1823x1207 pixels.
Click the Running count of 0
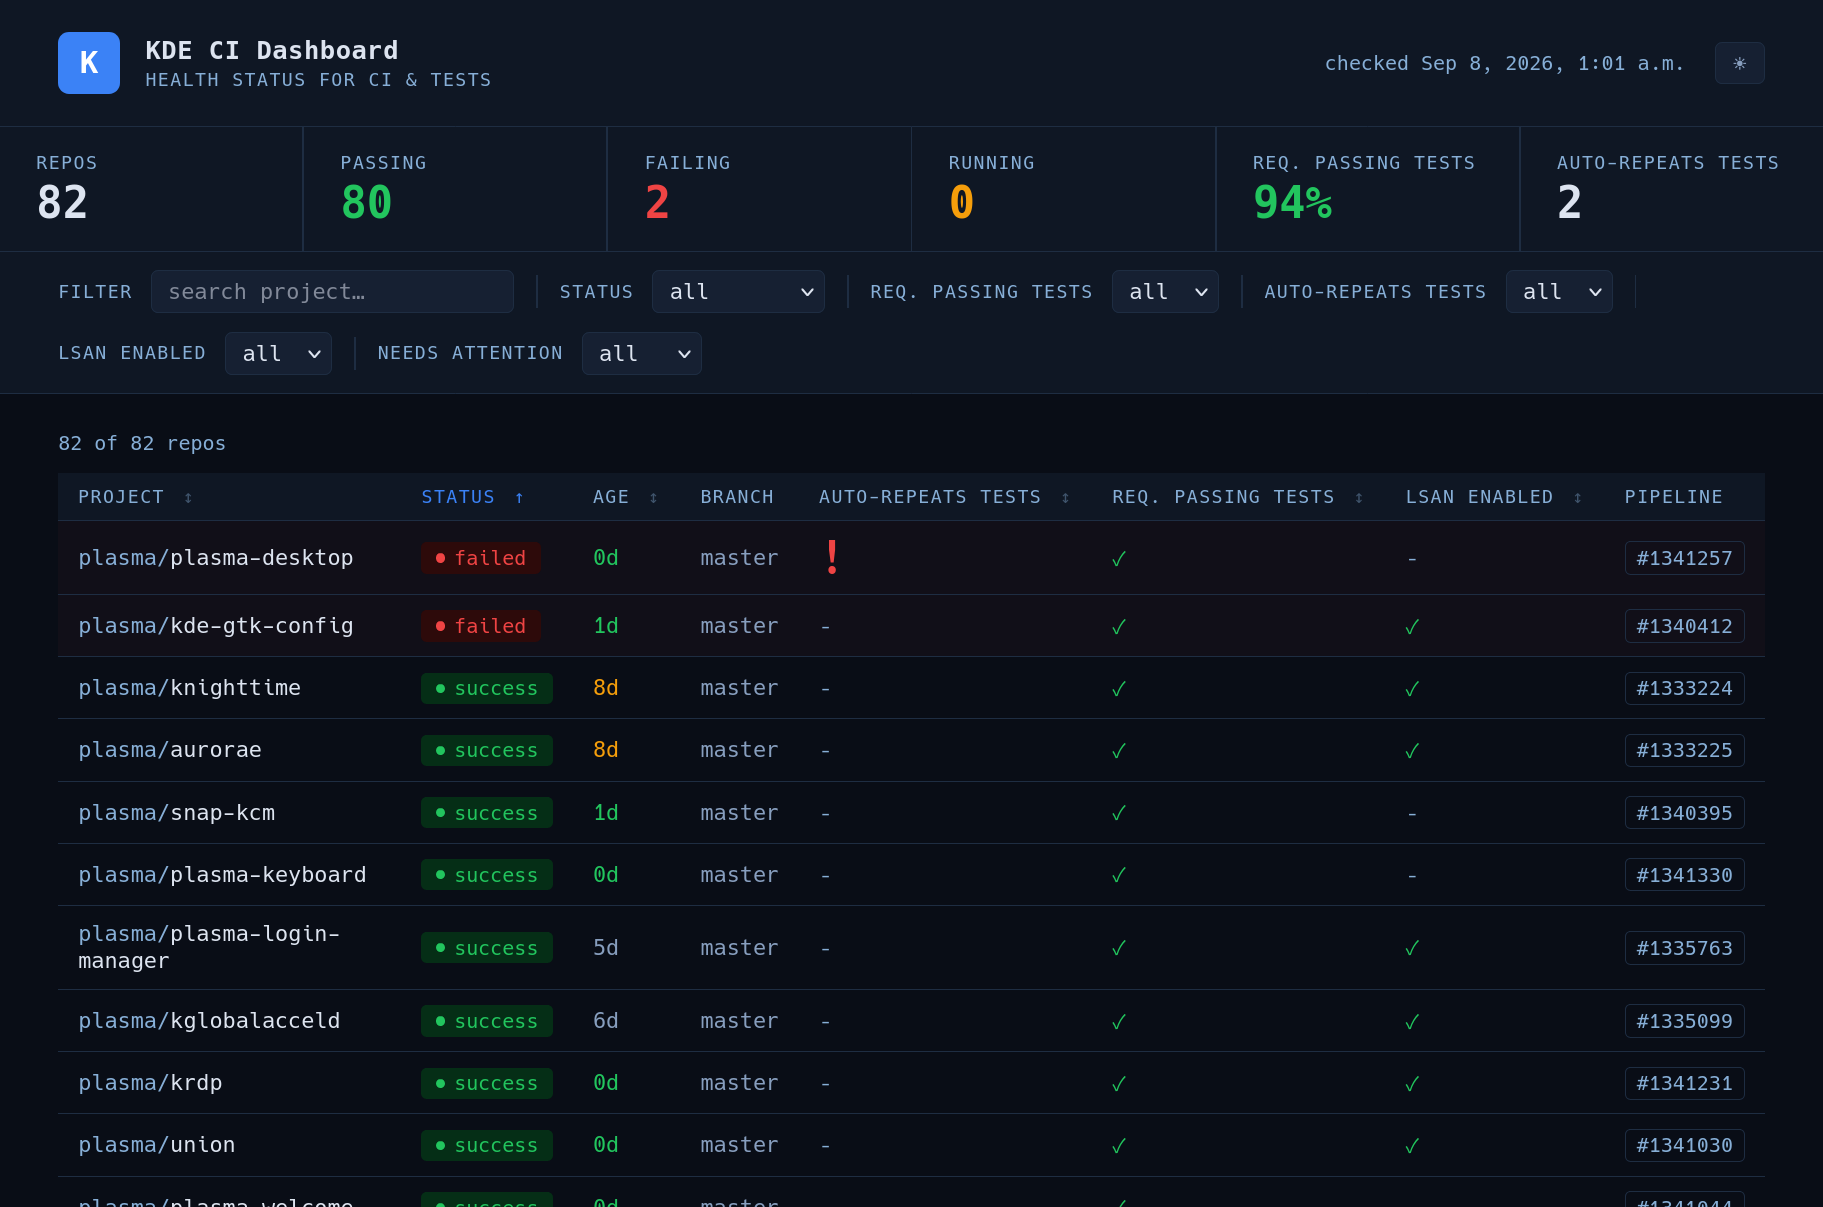(961, 203)
